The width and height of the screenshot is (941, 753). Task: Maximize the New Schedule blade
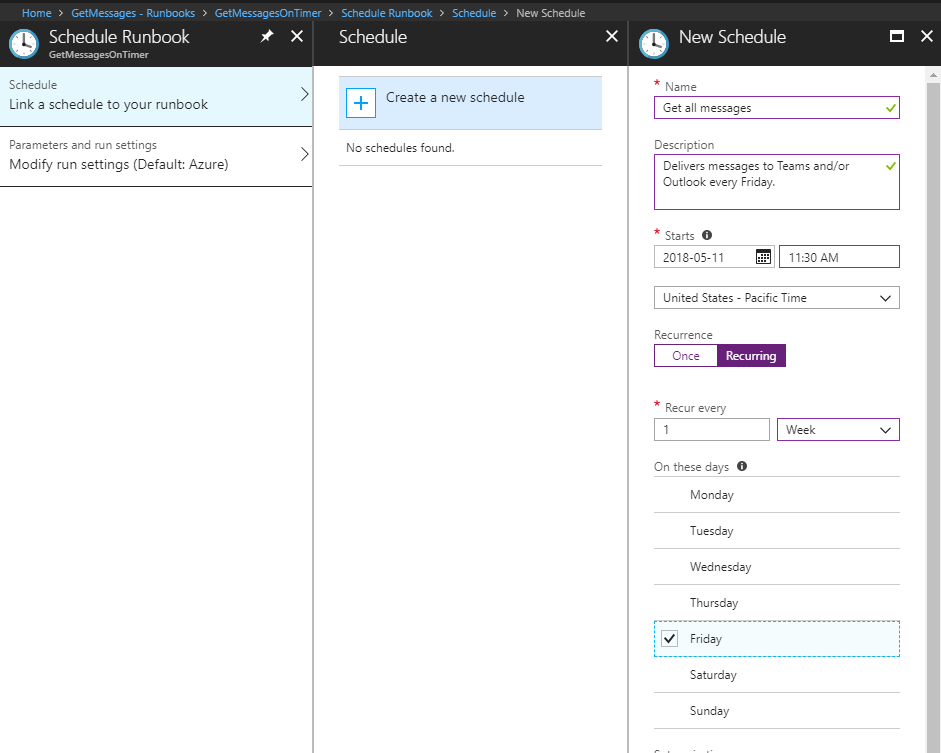point(897,37)
